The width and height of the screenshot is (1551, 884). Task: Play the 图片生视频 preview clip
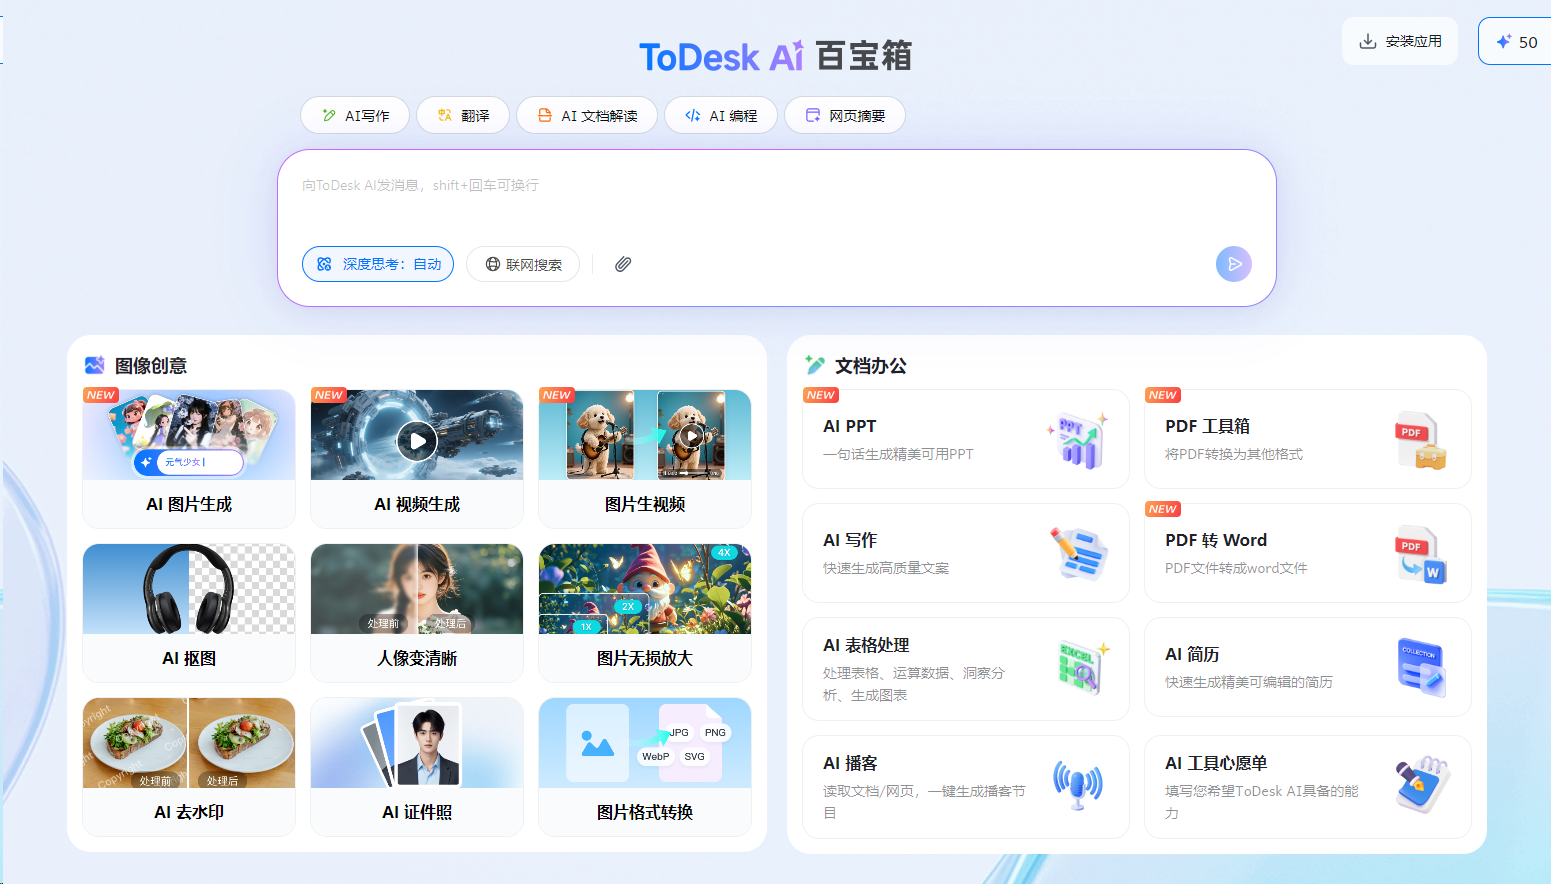(690, 436)
